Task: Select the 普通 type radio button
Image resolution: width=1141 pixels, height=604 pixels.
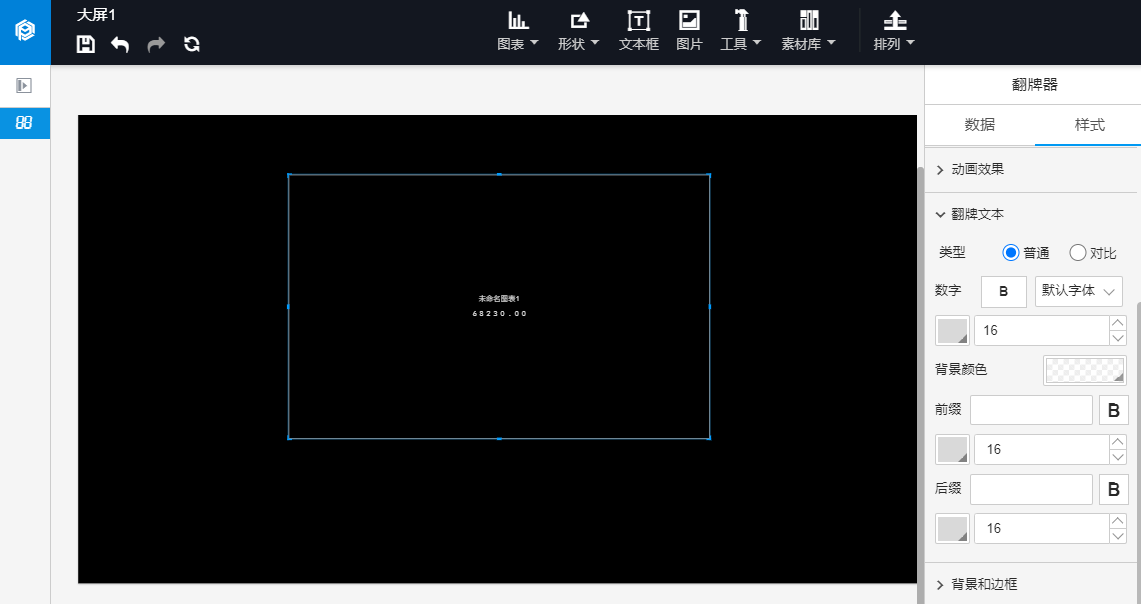Action: (x=1011, y=253)
